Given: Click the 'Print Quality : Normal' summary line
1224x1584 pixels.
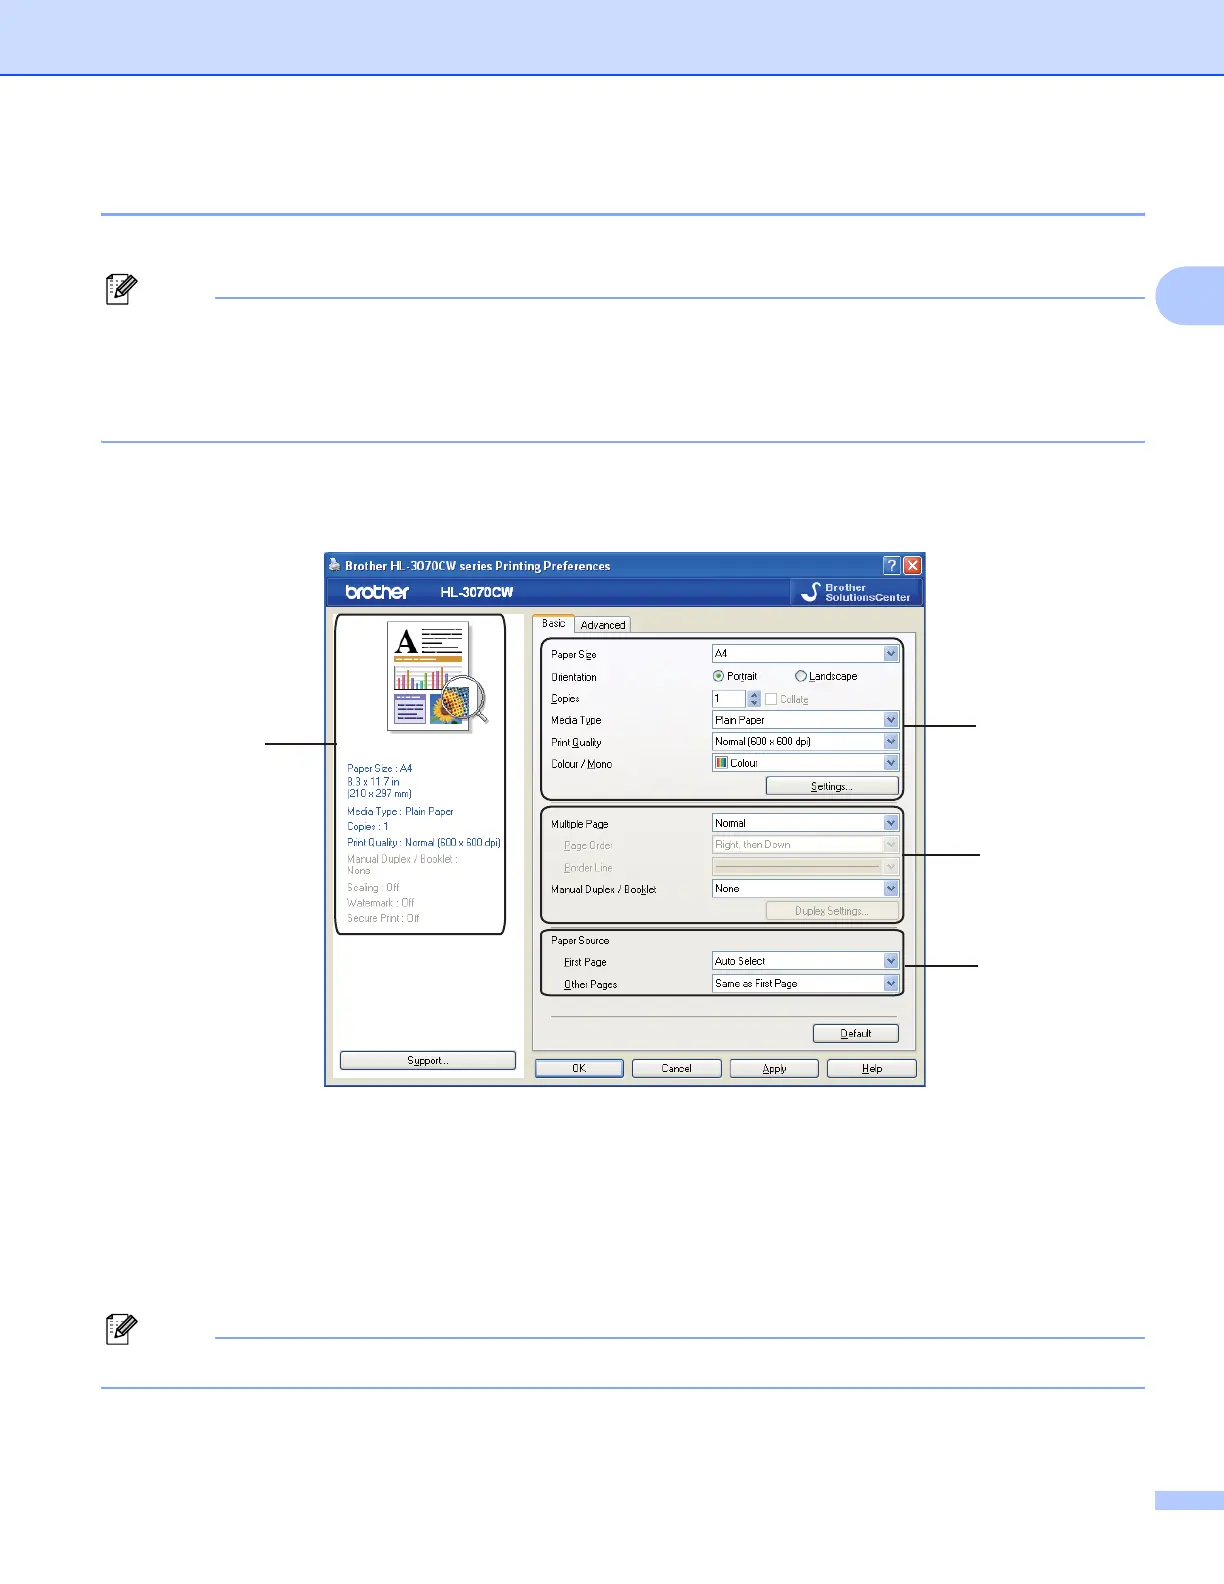Looking at the screenshot, I should [424, 842].
